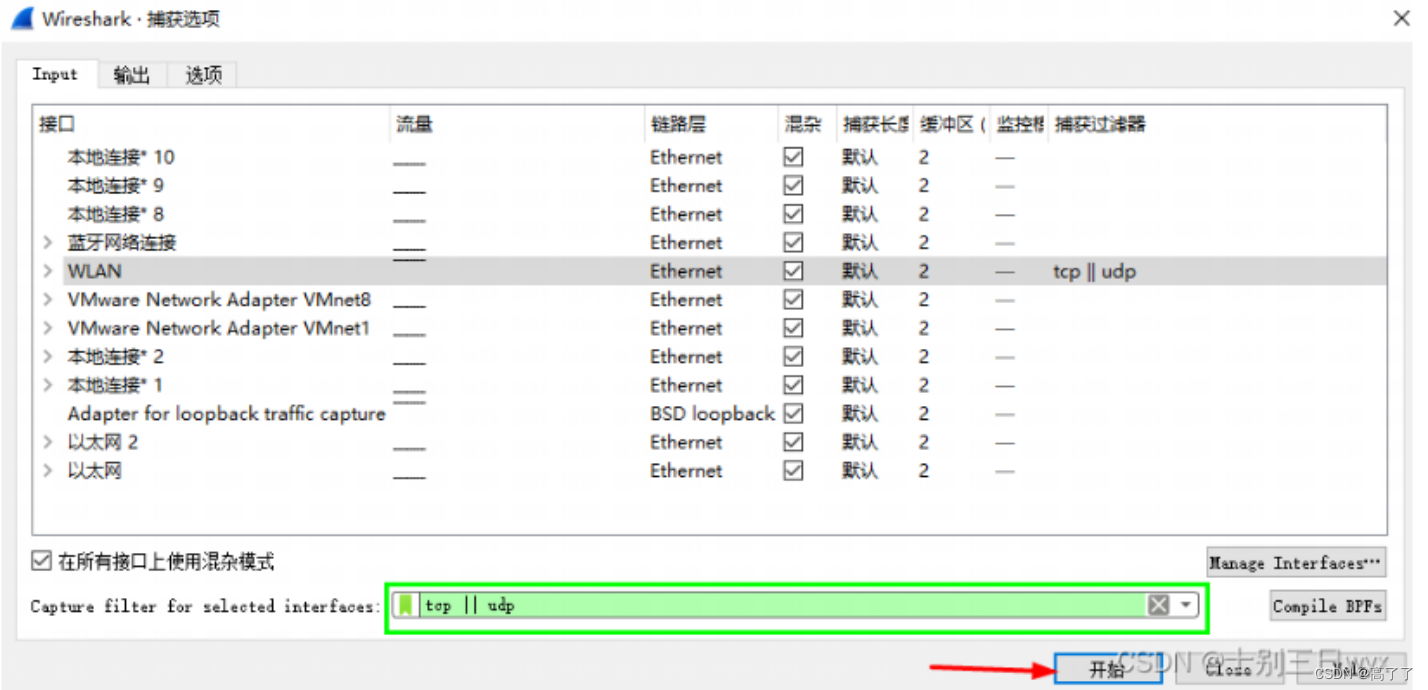
Task: Toggle promiscuous checkbox for 以太网 2
Action: tap(793, 442)
